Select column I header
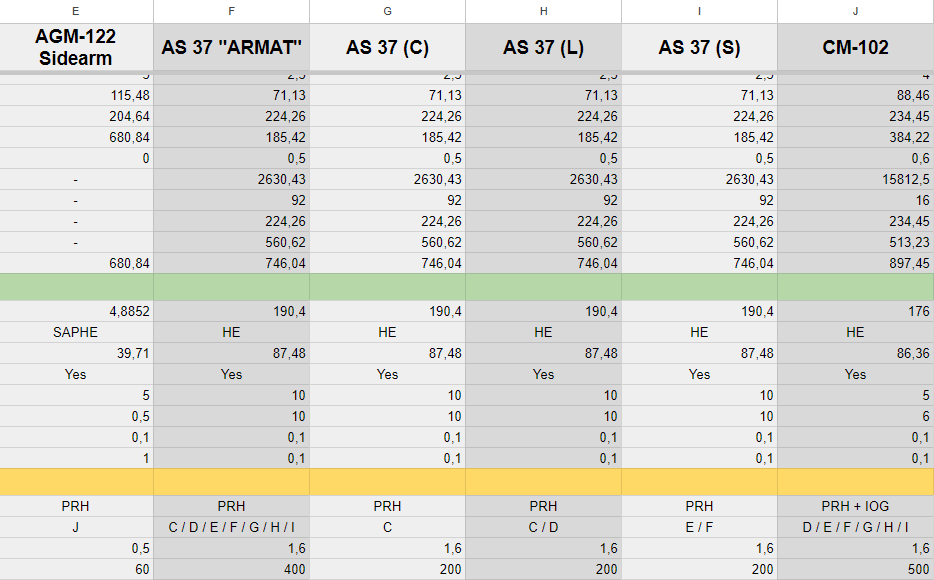Screen dimensions: 934x580 tap(699, 11)
